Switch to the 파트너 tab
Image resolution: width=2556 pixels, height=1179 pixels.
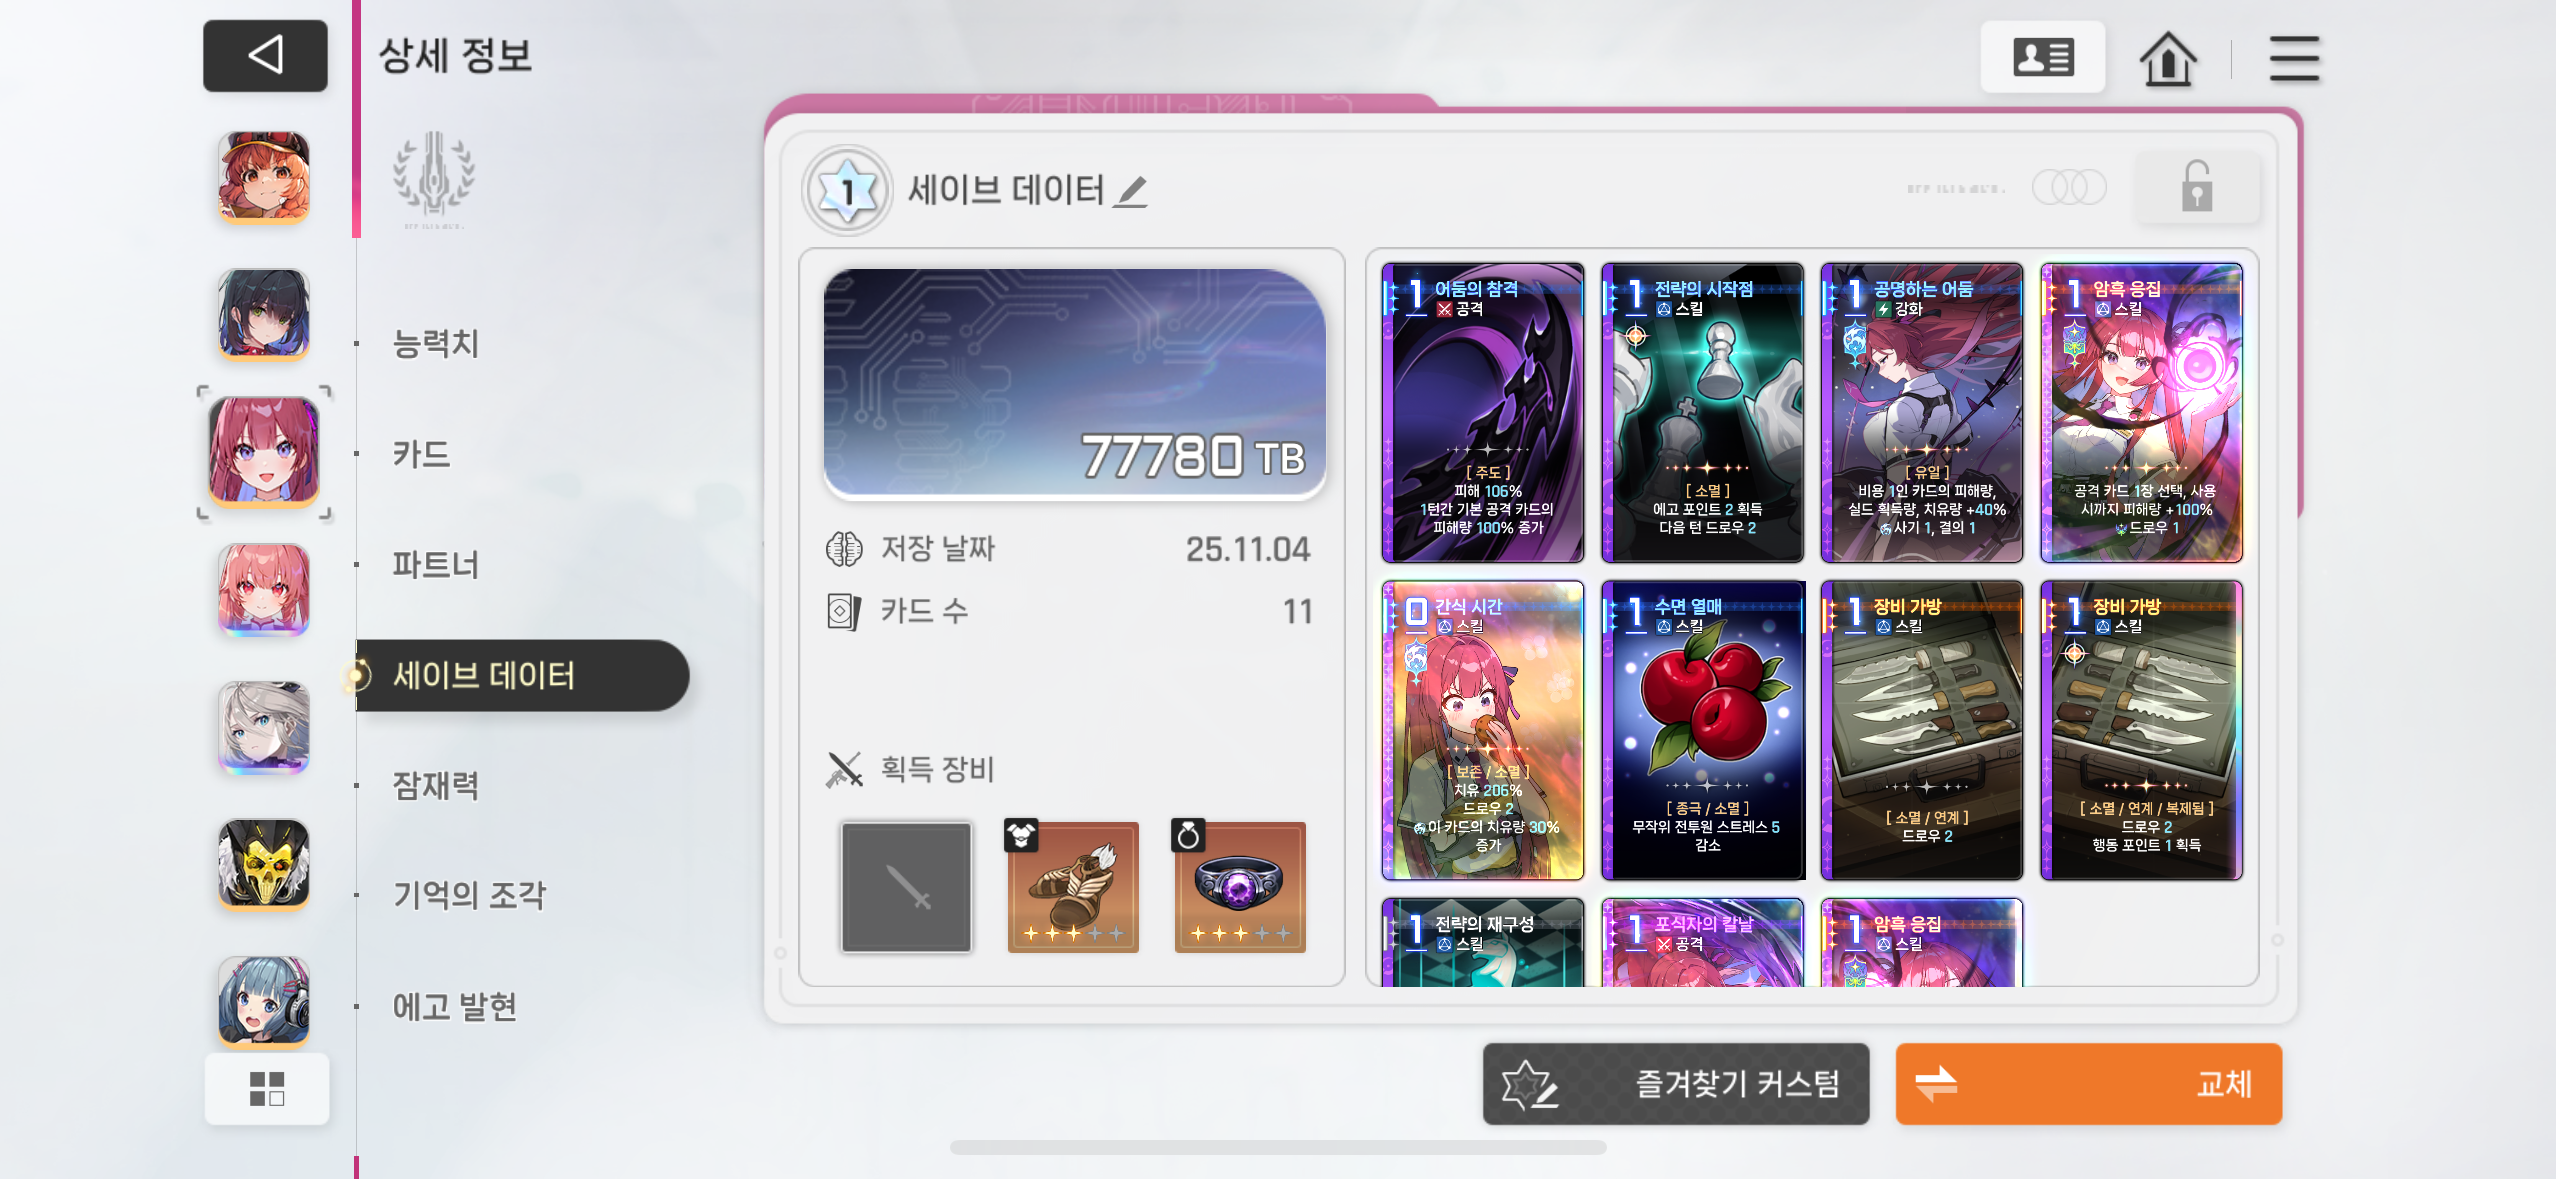pyautogui.click(x=435, y=565)
